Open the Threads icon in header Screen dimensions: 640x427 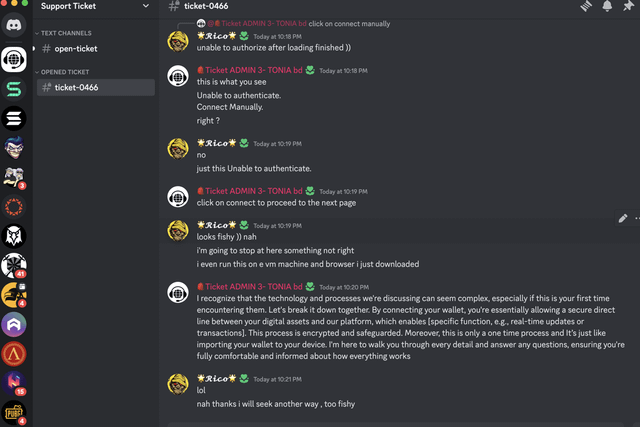586,6
